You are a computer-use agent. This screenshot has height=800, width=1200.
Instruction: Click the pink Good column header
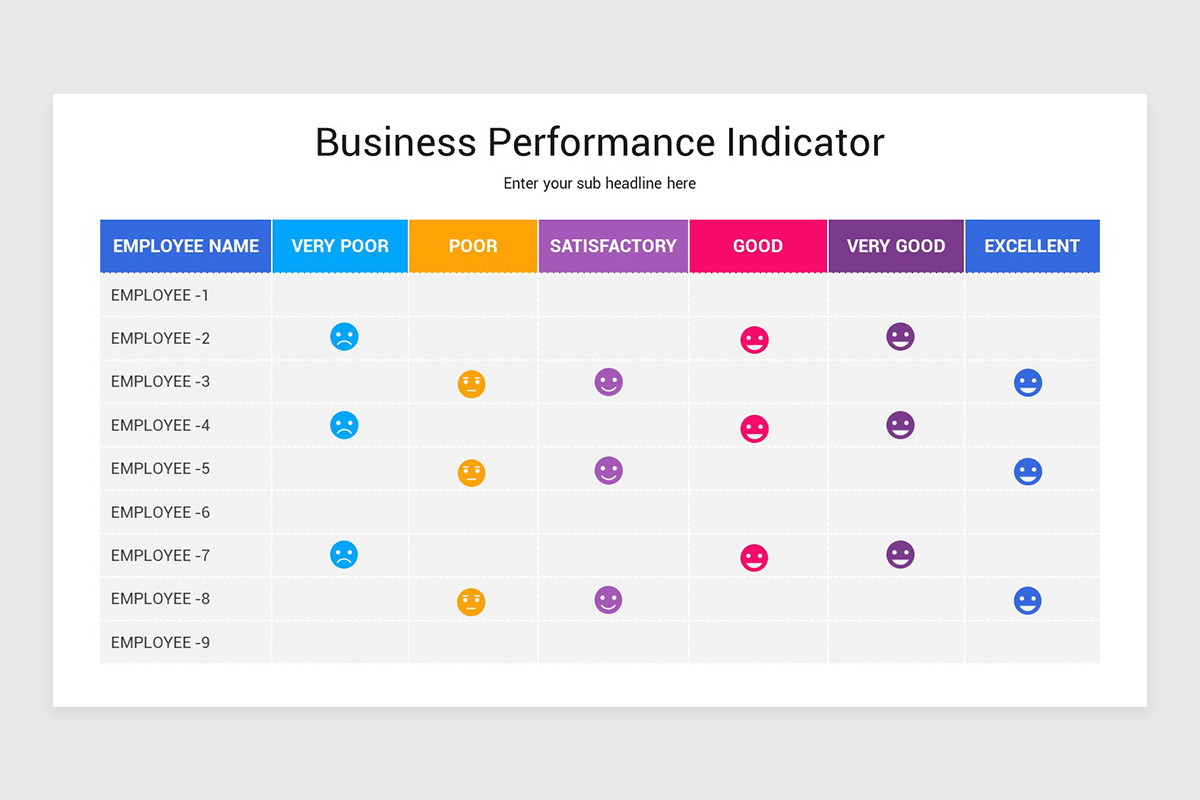758,246
